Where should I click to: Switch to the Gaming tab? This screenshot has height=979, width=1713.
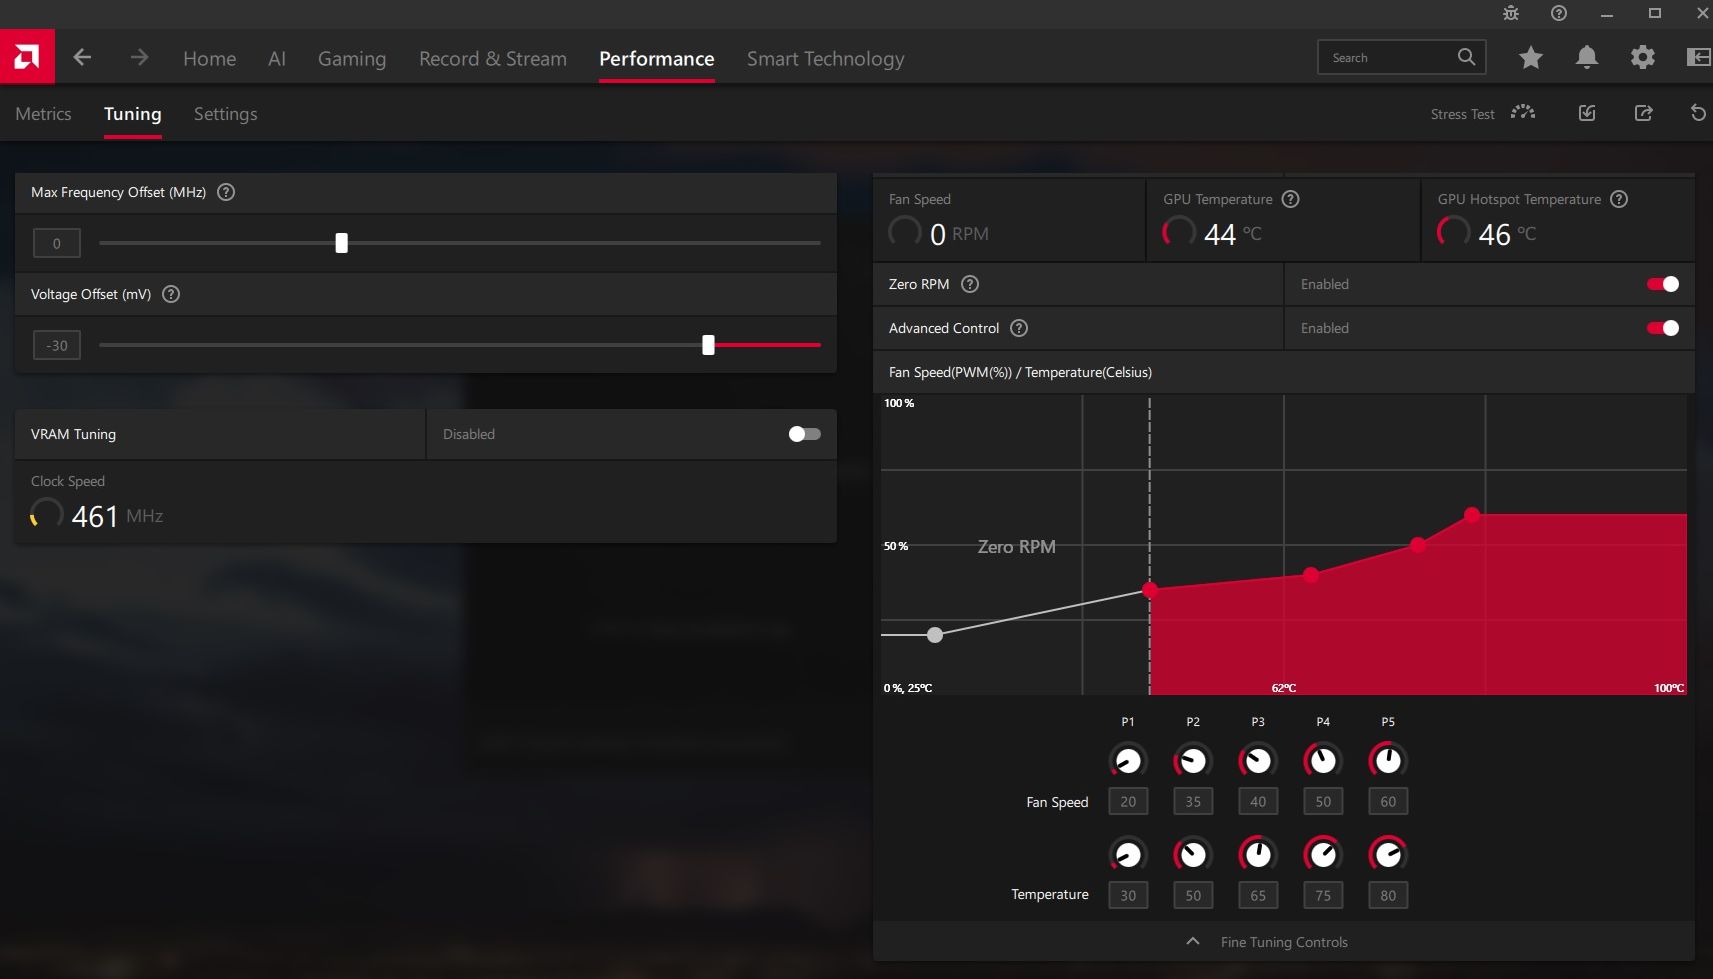(x=351, y=59)
